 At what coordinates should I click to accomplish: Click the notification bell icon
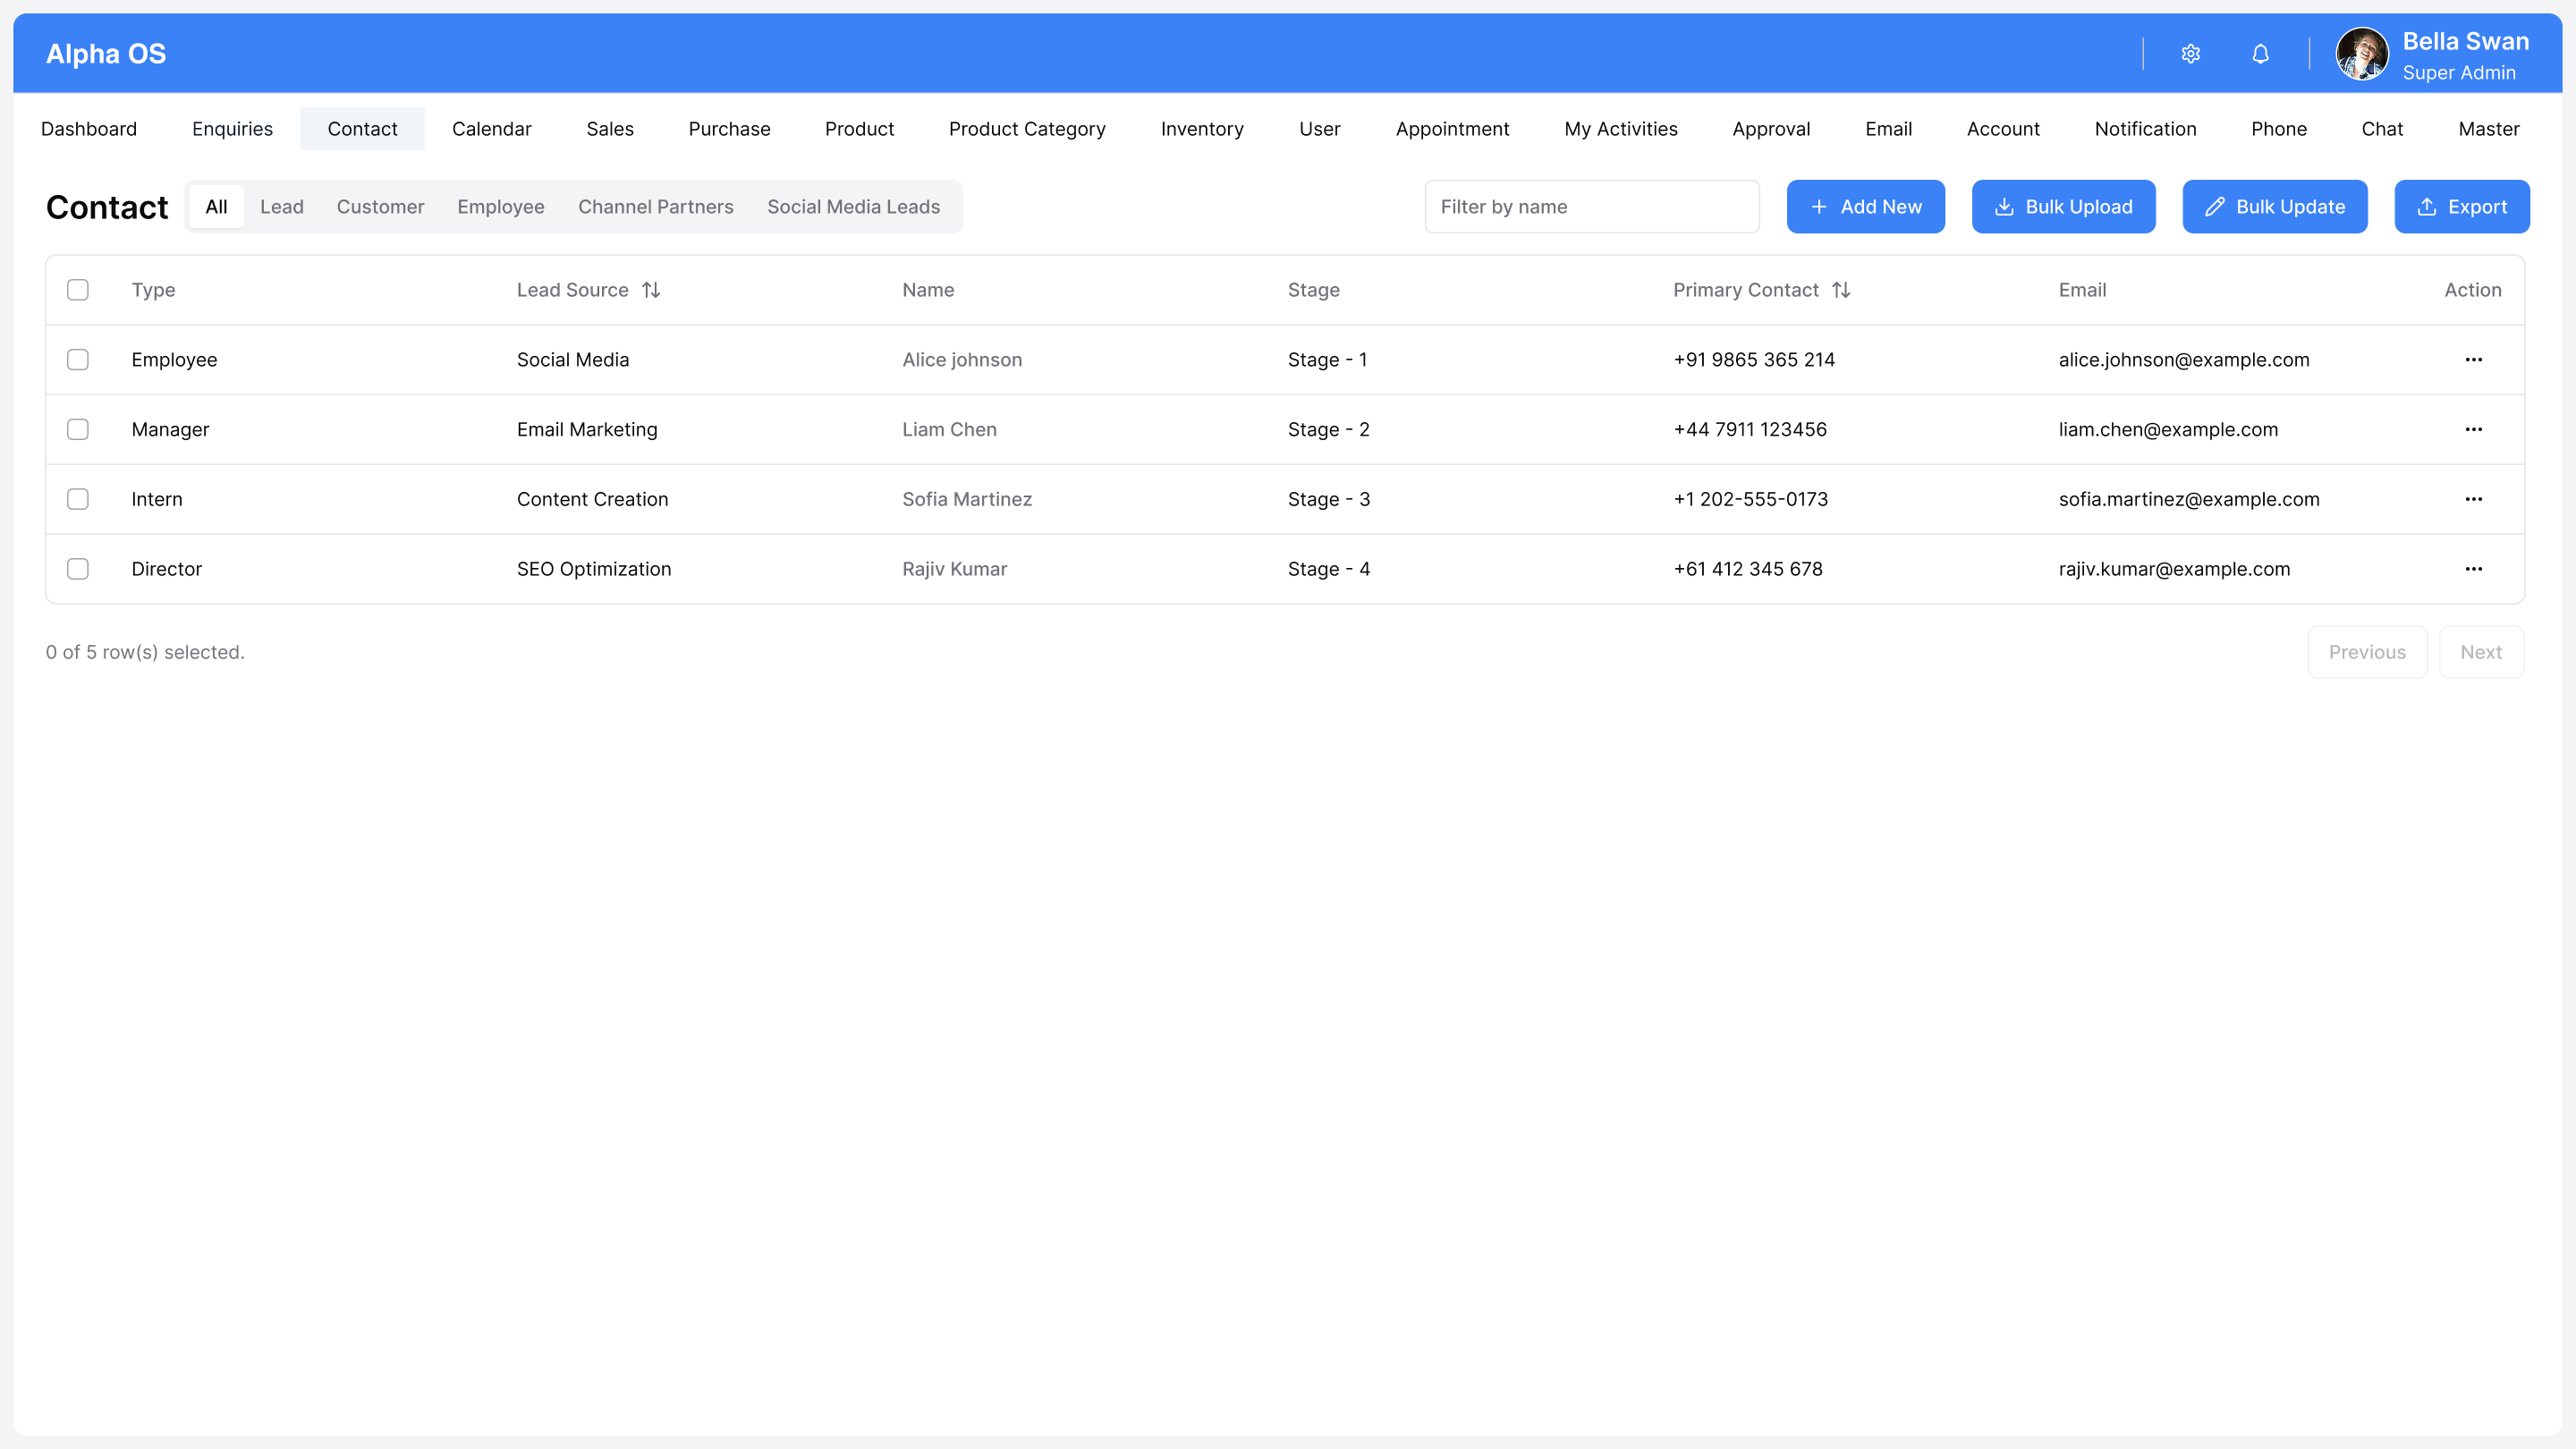2260,54
